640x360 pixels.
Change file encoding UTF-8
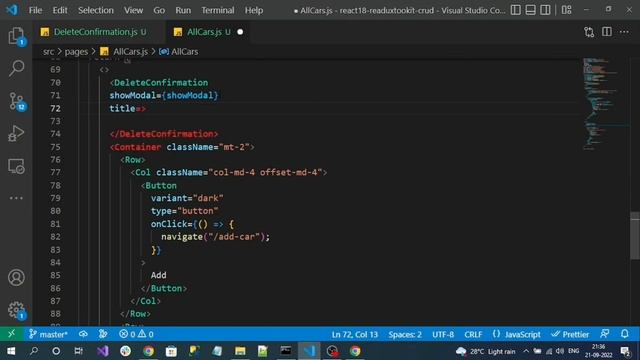coord(443,334)
